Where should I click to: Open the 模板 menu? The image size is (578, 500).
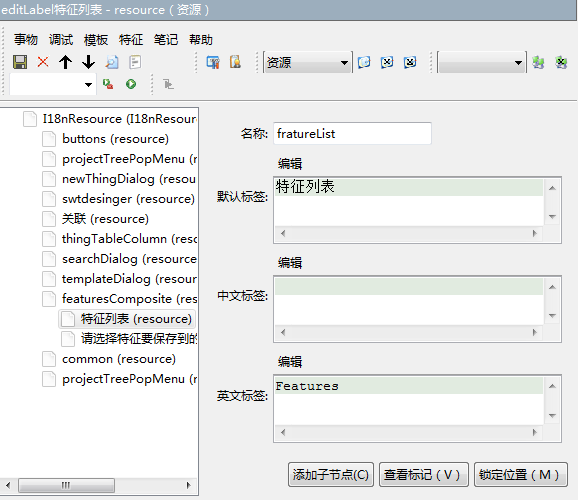(96, 39)
